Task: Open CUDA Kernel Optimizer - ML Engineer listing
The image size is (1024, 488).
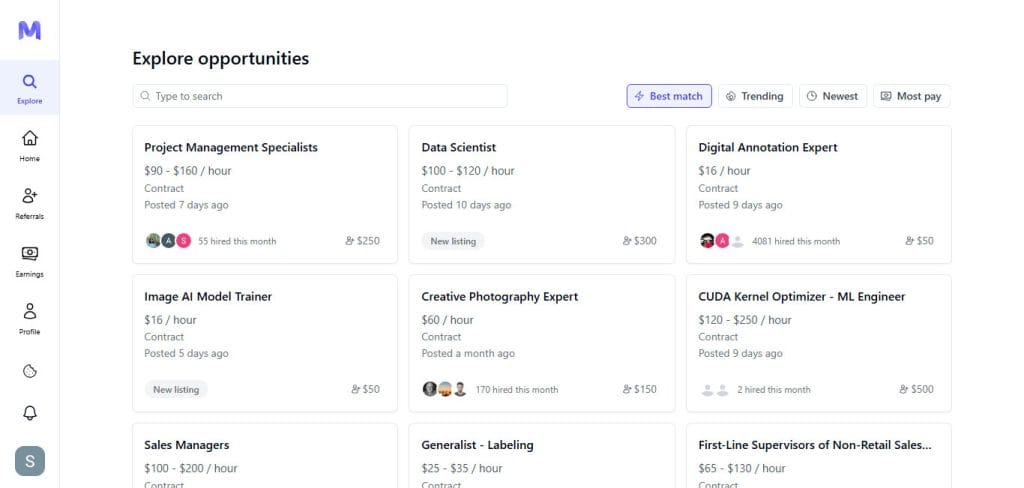Action: click(802, 296)
